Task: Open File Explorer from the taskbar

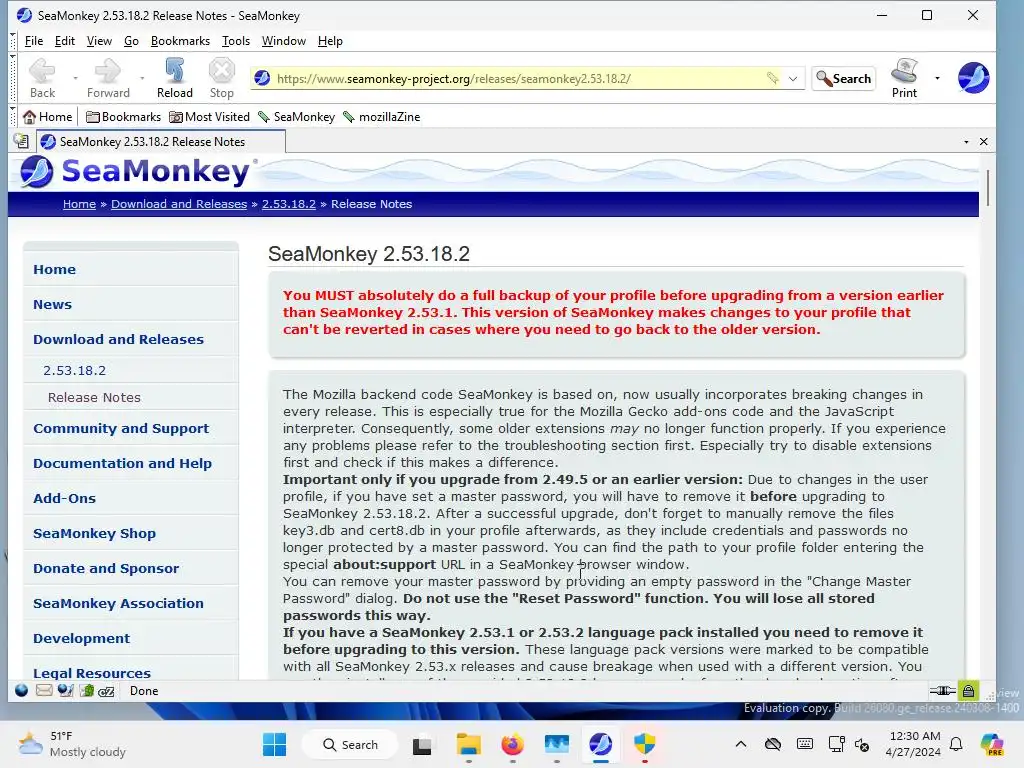Action: click(468, 744)
